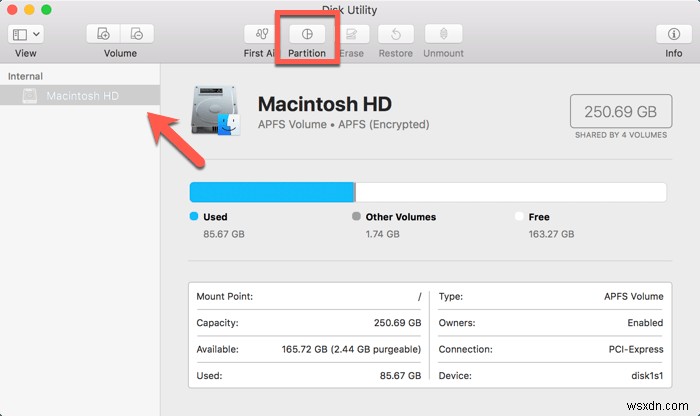Click the Used label in the storage legend

point(215,217)
